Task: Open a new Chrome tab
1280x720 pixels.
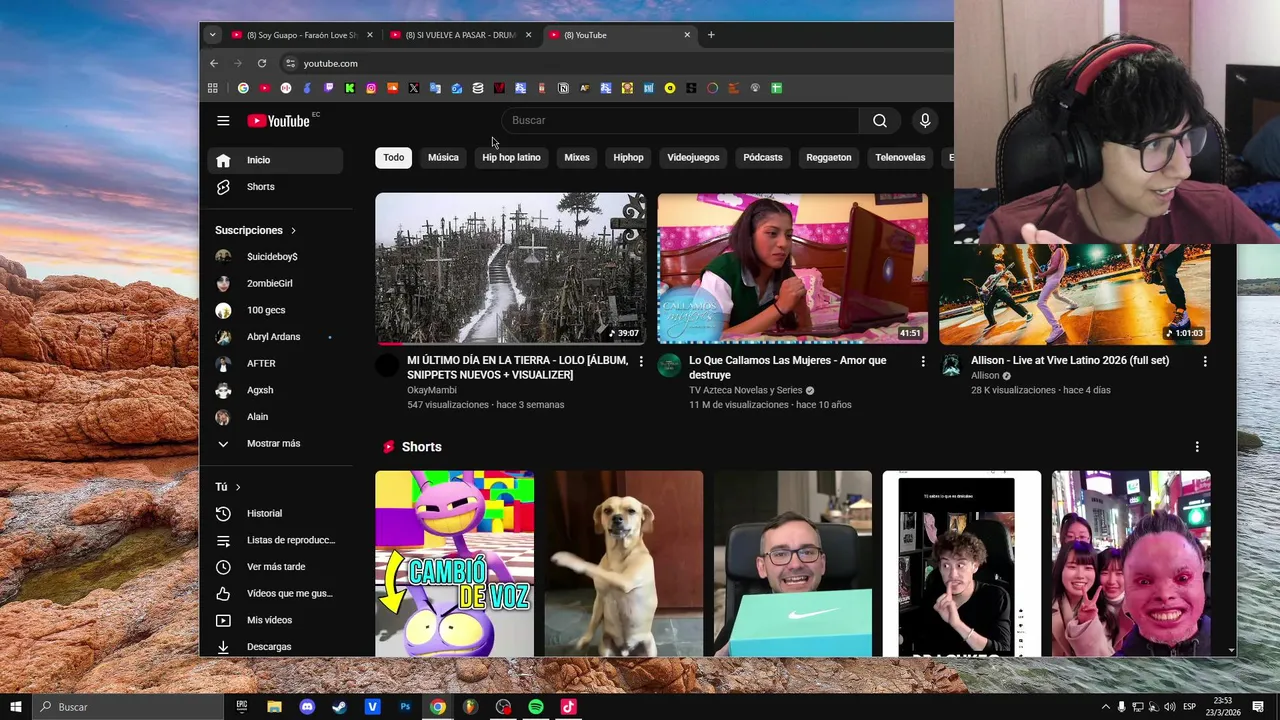Action: (x=711, y=35)
